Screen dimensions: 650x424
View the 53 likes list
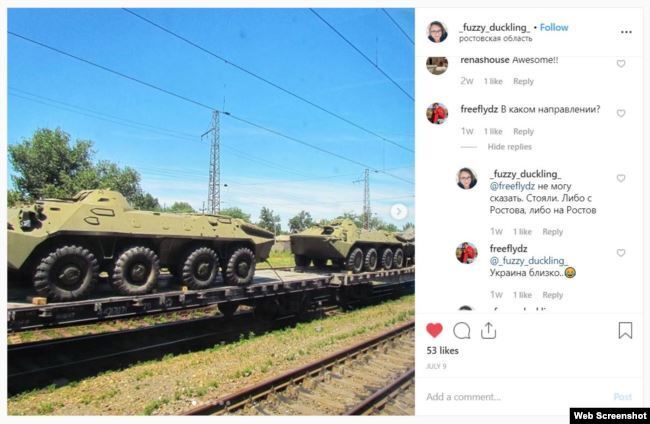(442, 351)
